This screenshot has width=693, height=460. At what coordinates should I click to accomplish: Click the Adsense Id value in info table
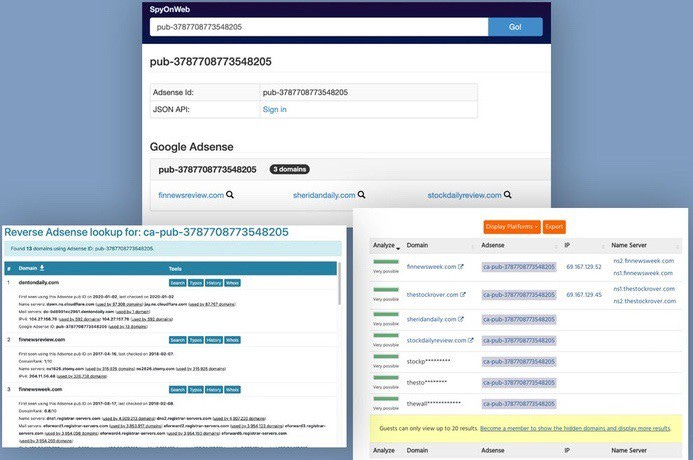305,92
